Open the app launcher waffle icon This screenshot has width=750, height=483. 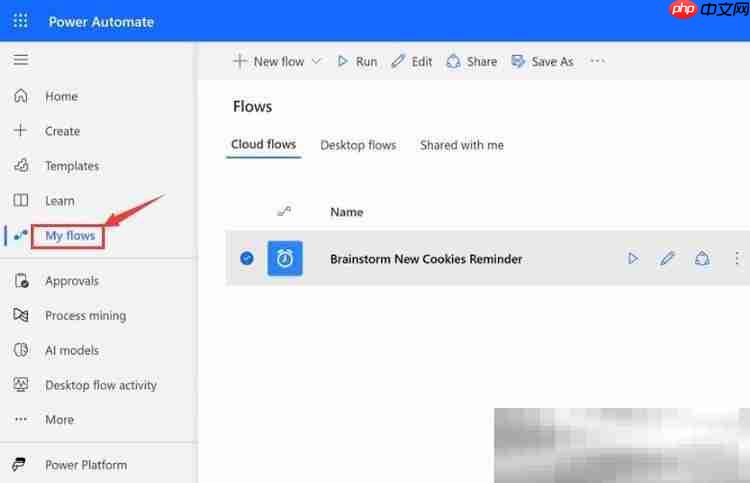[20, 21]
